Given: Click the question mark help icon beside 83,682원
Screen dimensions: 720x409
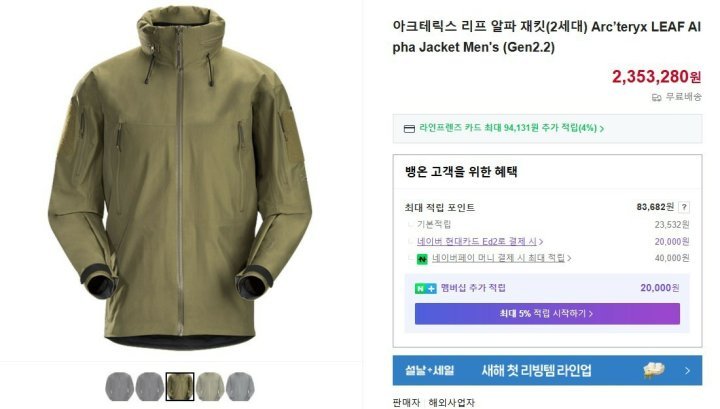Looking at the screenshot, I should click(684, 207).
